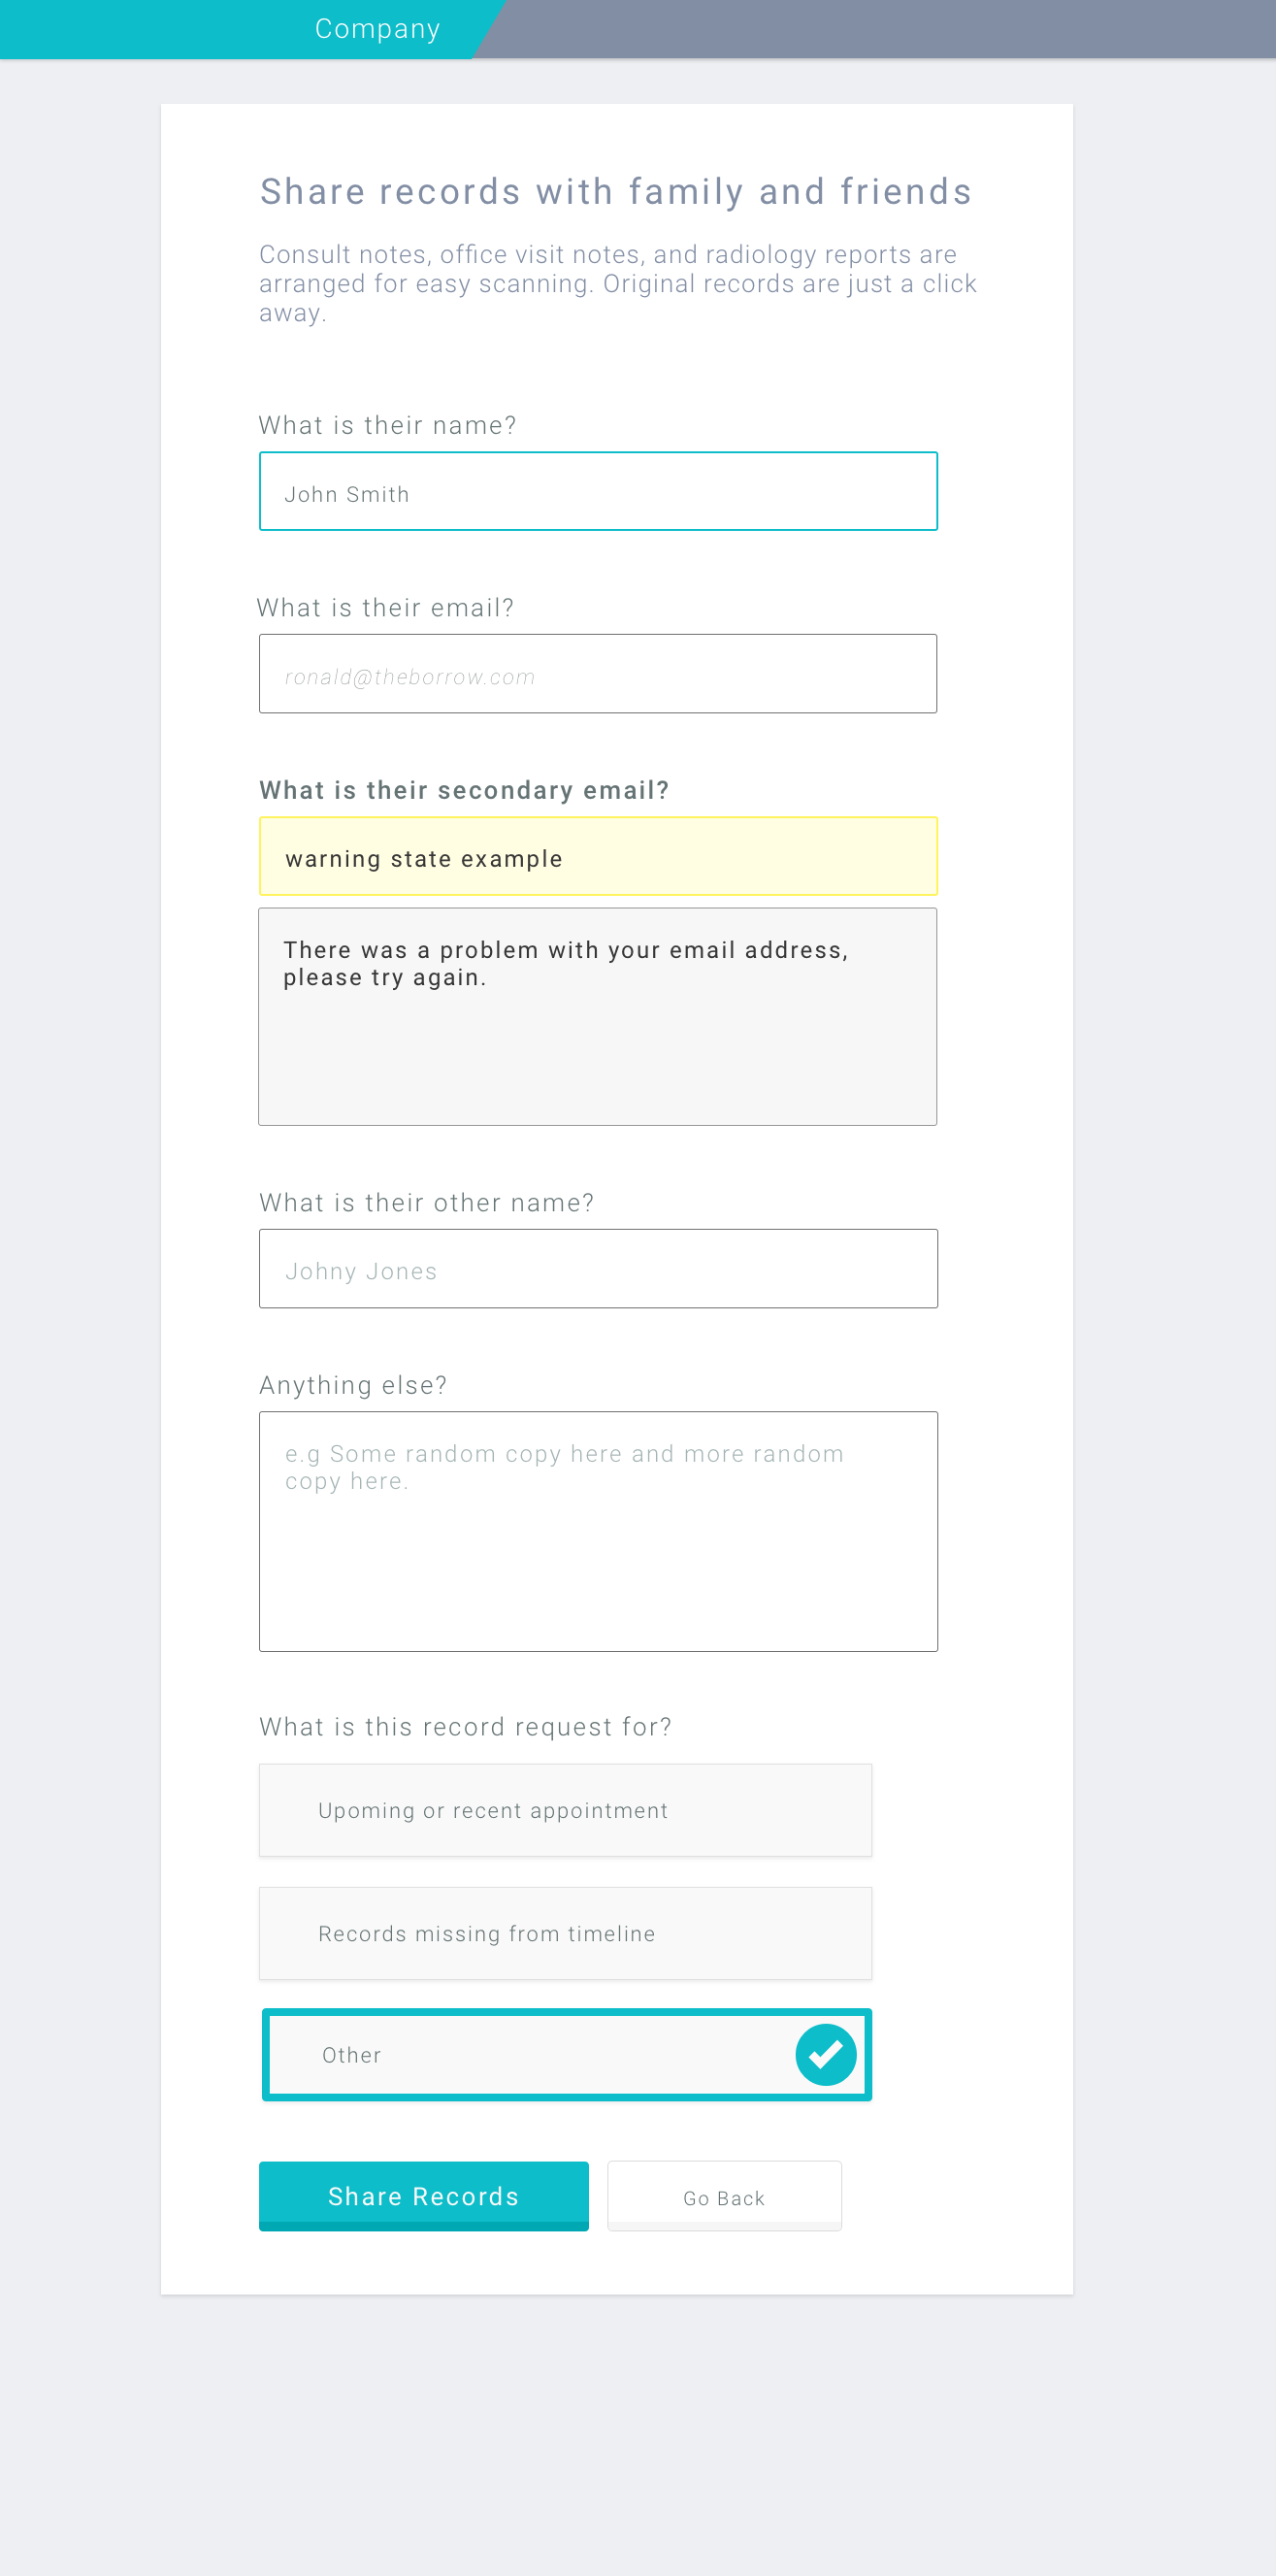Screen dimensions: 1276x2576
Task: Click the teal checkmark icon on Other
Action: 825,2054
